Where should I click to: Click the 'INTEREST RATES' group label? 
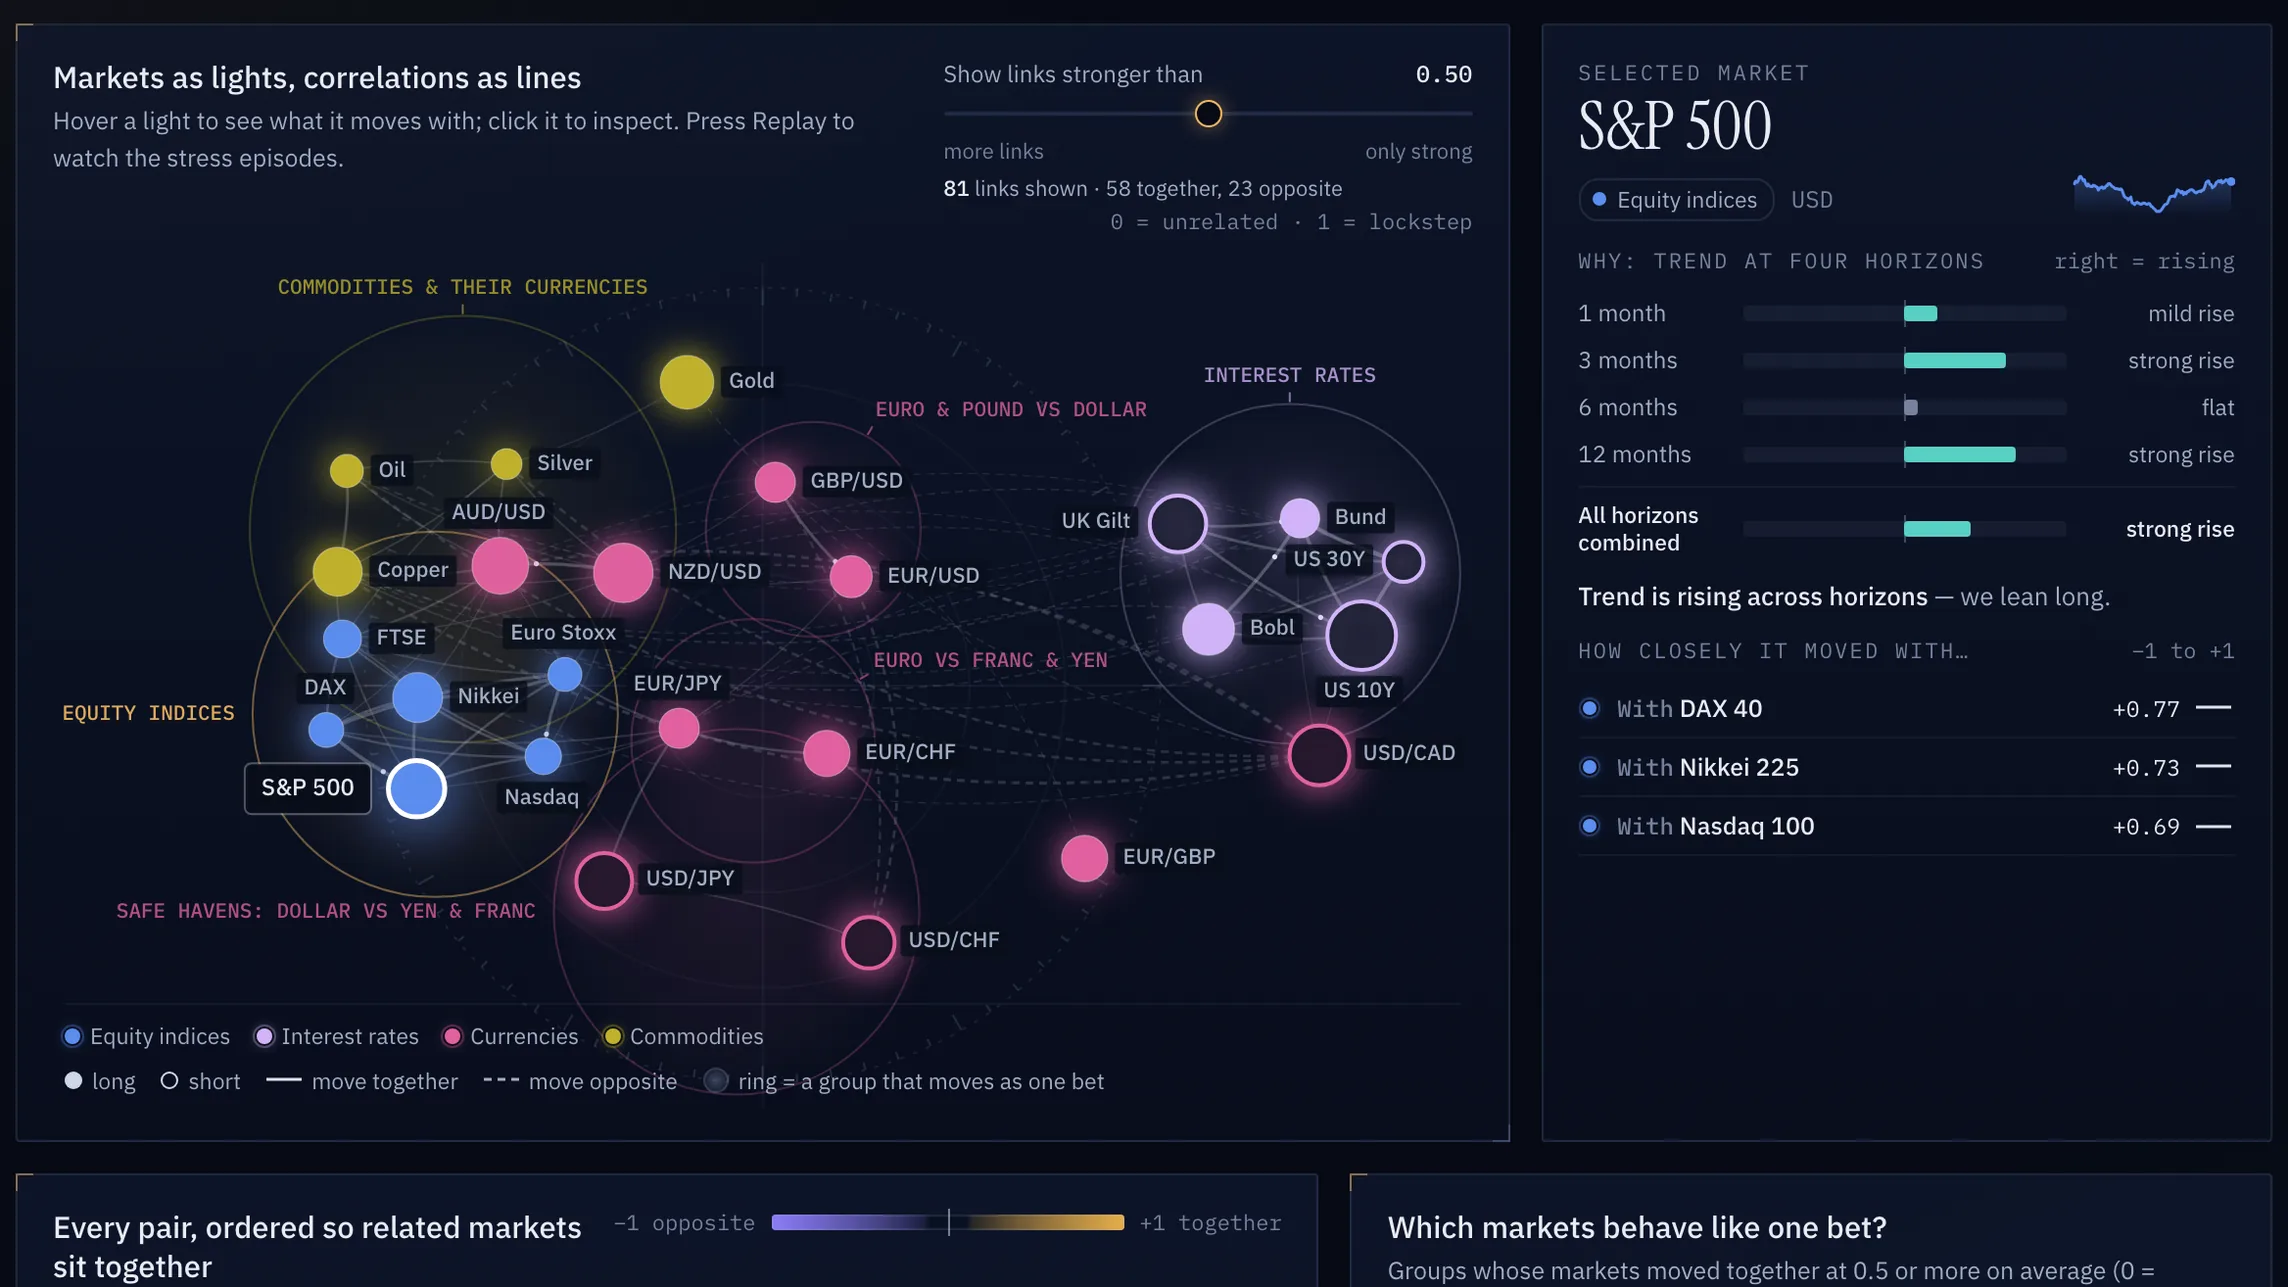(x=1289, y=375)
